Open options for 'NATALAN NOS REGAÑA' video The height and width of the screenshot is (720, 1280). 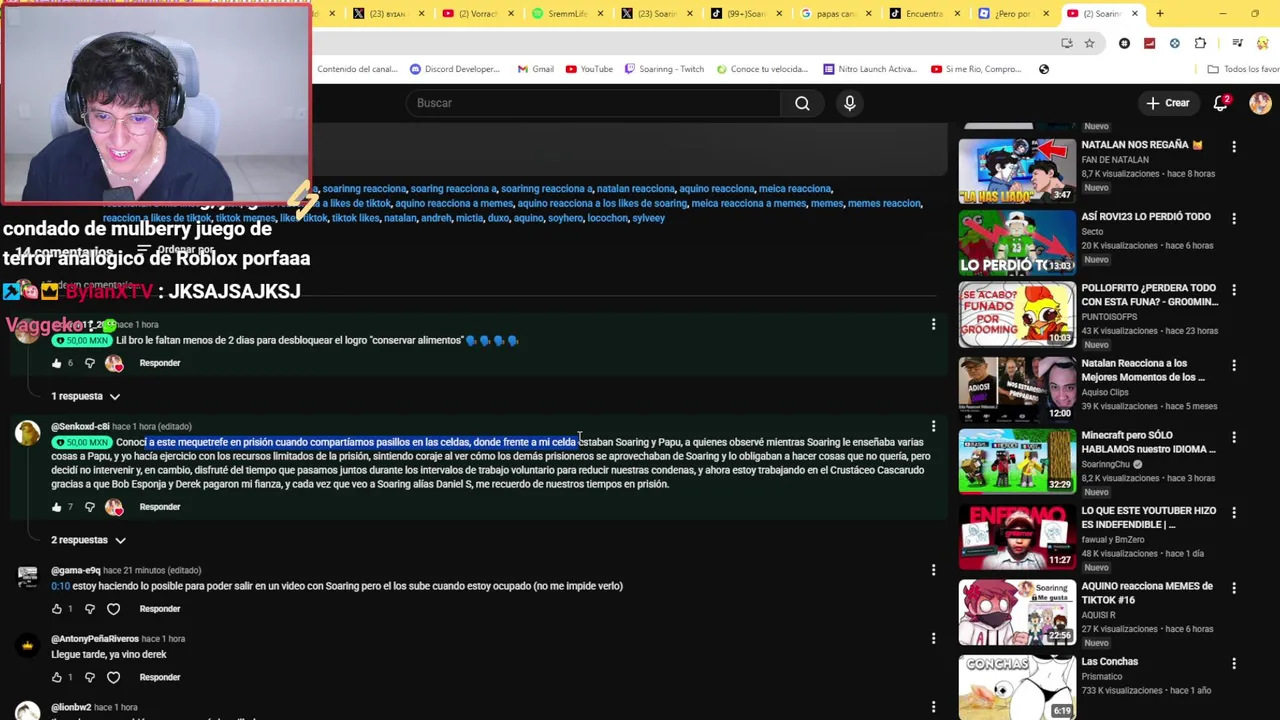pos(1233,146)
